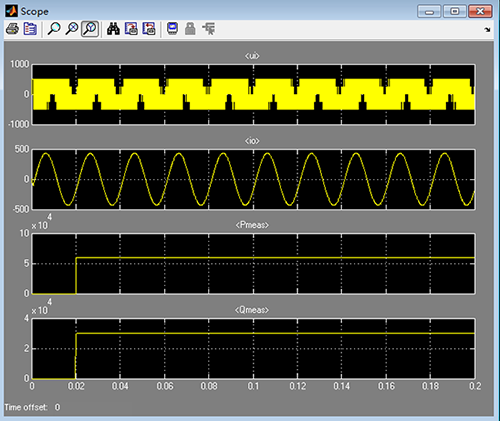Open the scope Parameters icon
The width and height of the screenshot is (500, 421).
(x=30, y=29)
